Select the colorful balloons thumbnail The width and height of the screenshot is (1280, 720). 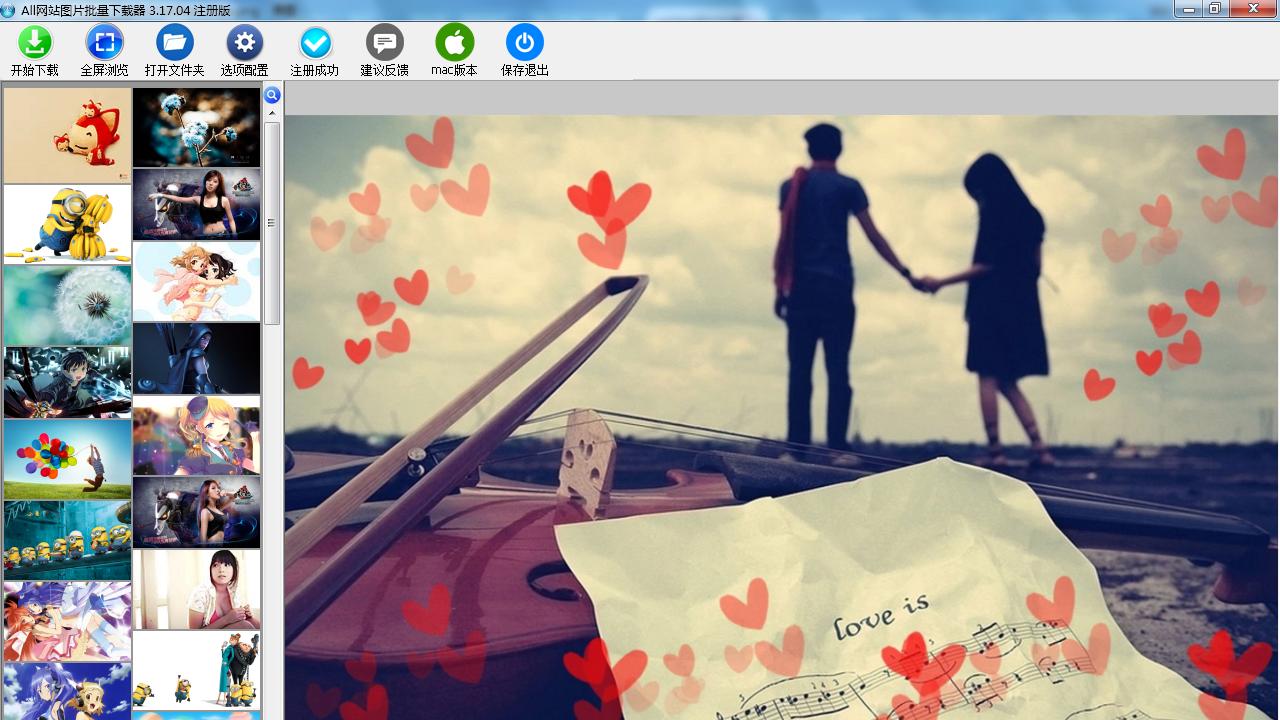point(68,459)
